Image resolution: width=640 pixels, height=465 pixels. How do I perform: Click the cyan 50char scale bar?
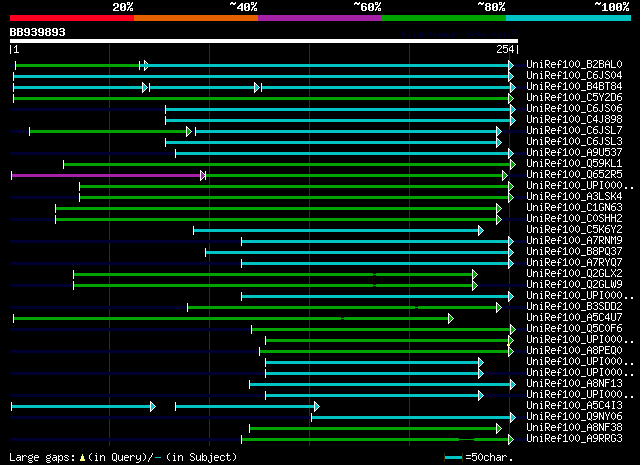pos(453,457)
